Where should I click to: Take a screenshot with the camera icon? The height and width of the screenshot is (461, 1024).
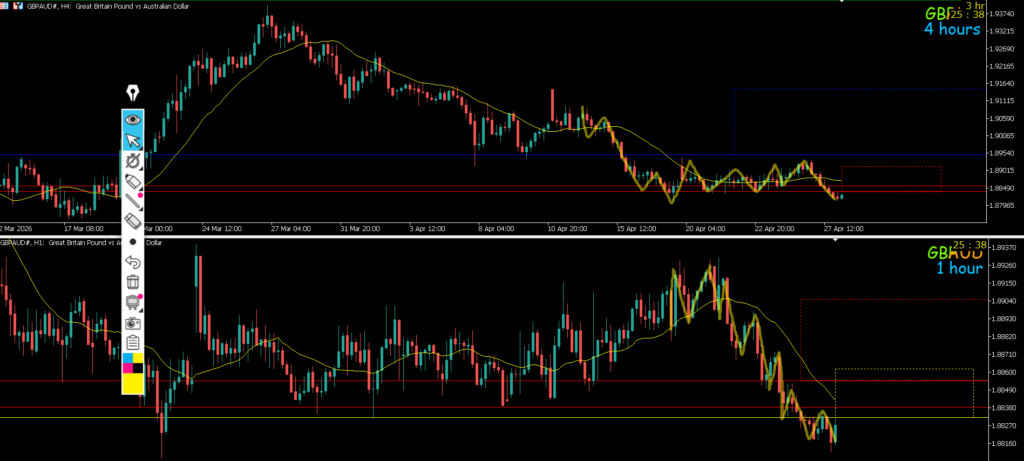click(x=133, y=324)
